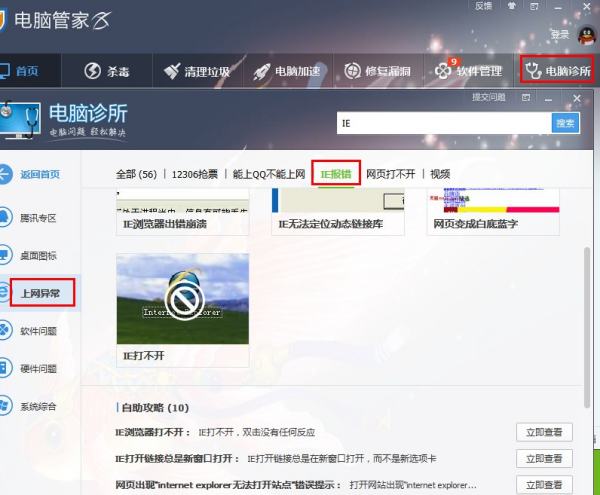600x495 pixels.
Task: Switch to 全部 (56) tab
Action: click(x=136, y=174)
